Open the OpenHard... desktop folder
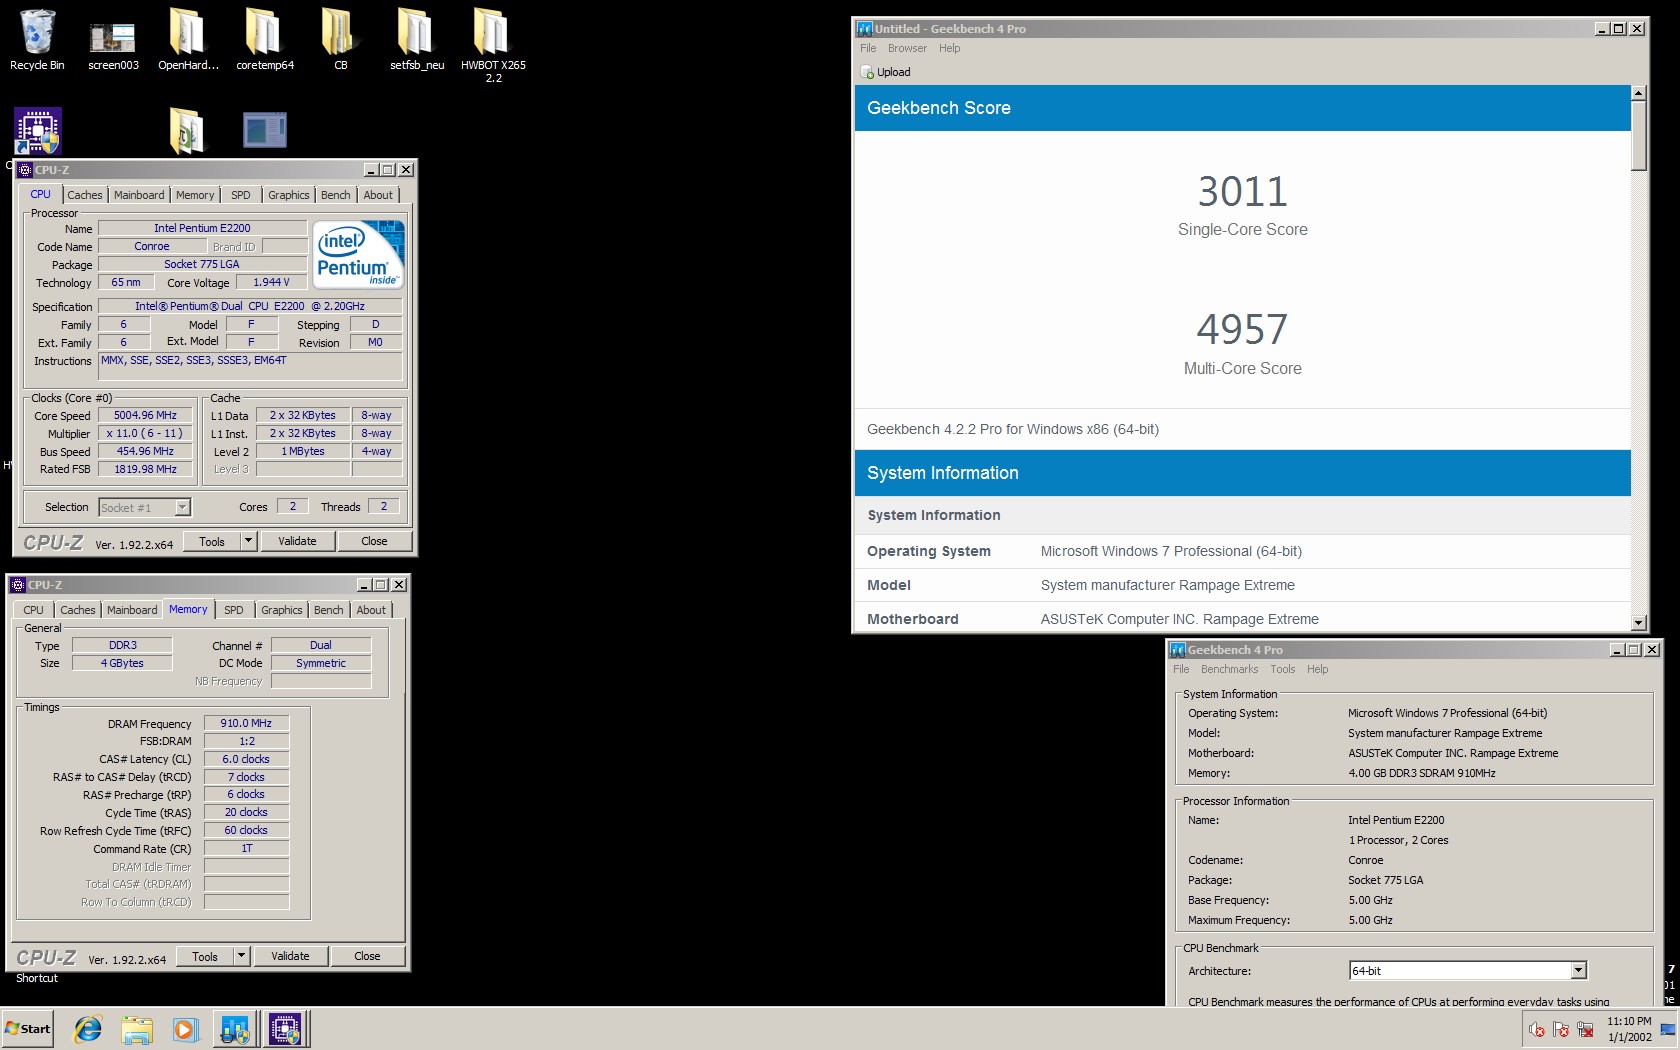The height and width of the screenshot is (1050, 1680). 188,40
